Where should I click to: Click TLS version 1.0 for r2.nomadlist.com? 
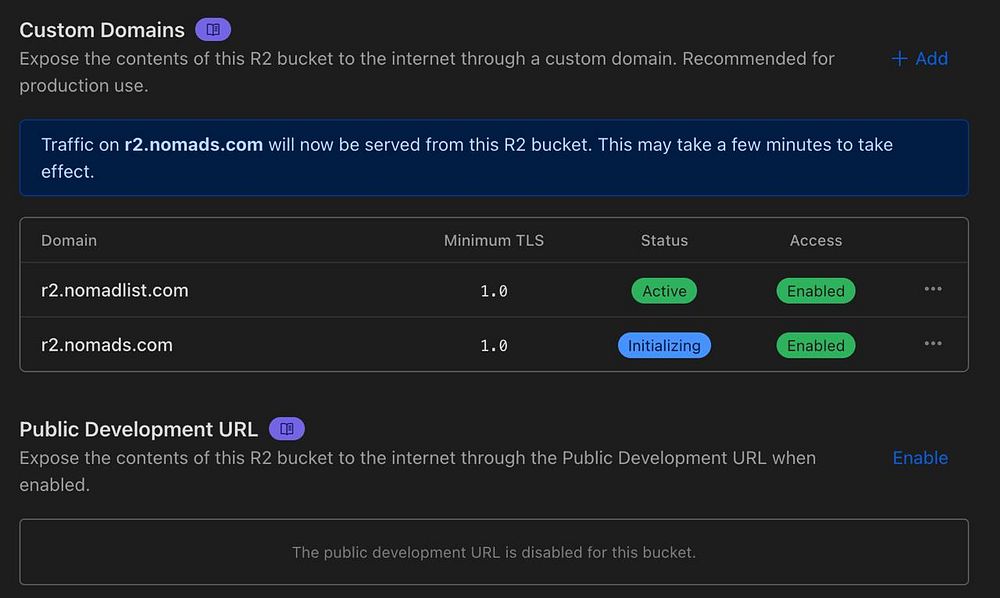click(x=494, y=291)
